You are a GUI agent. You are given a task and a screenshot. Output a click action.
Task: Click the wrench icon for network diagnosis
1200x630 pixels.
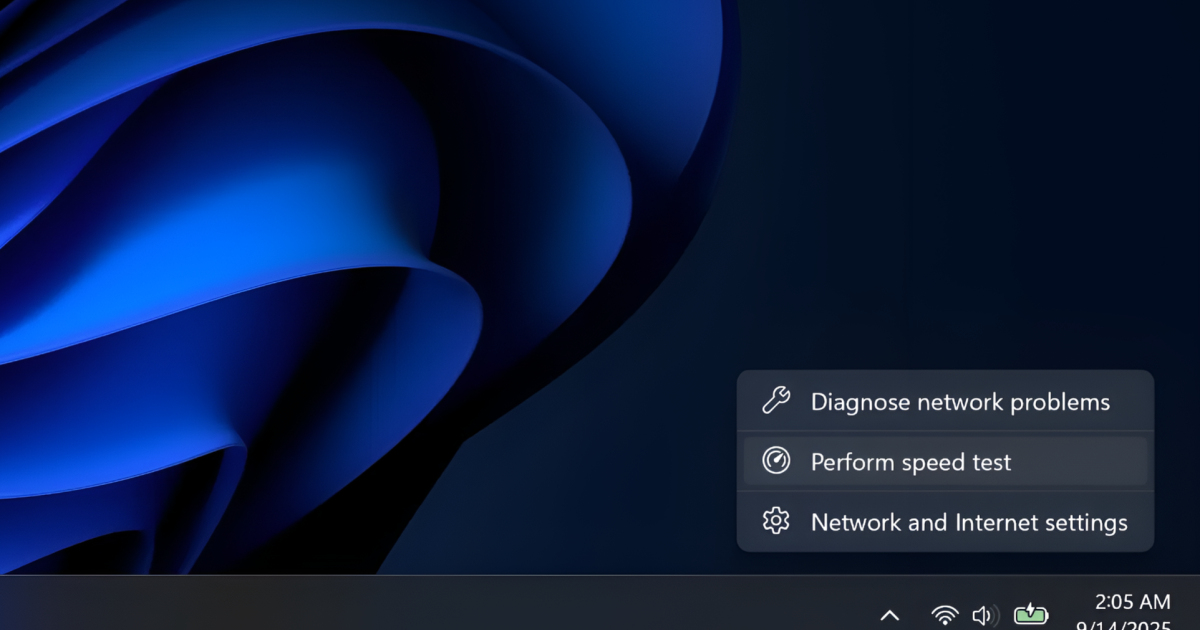pyautogui.click(x=776, y=401)
